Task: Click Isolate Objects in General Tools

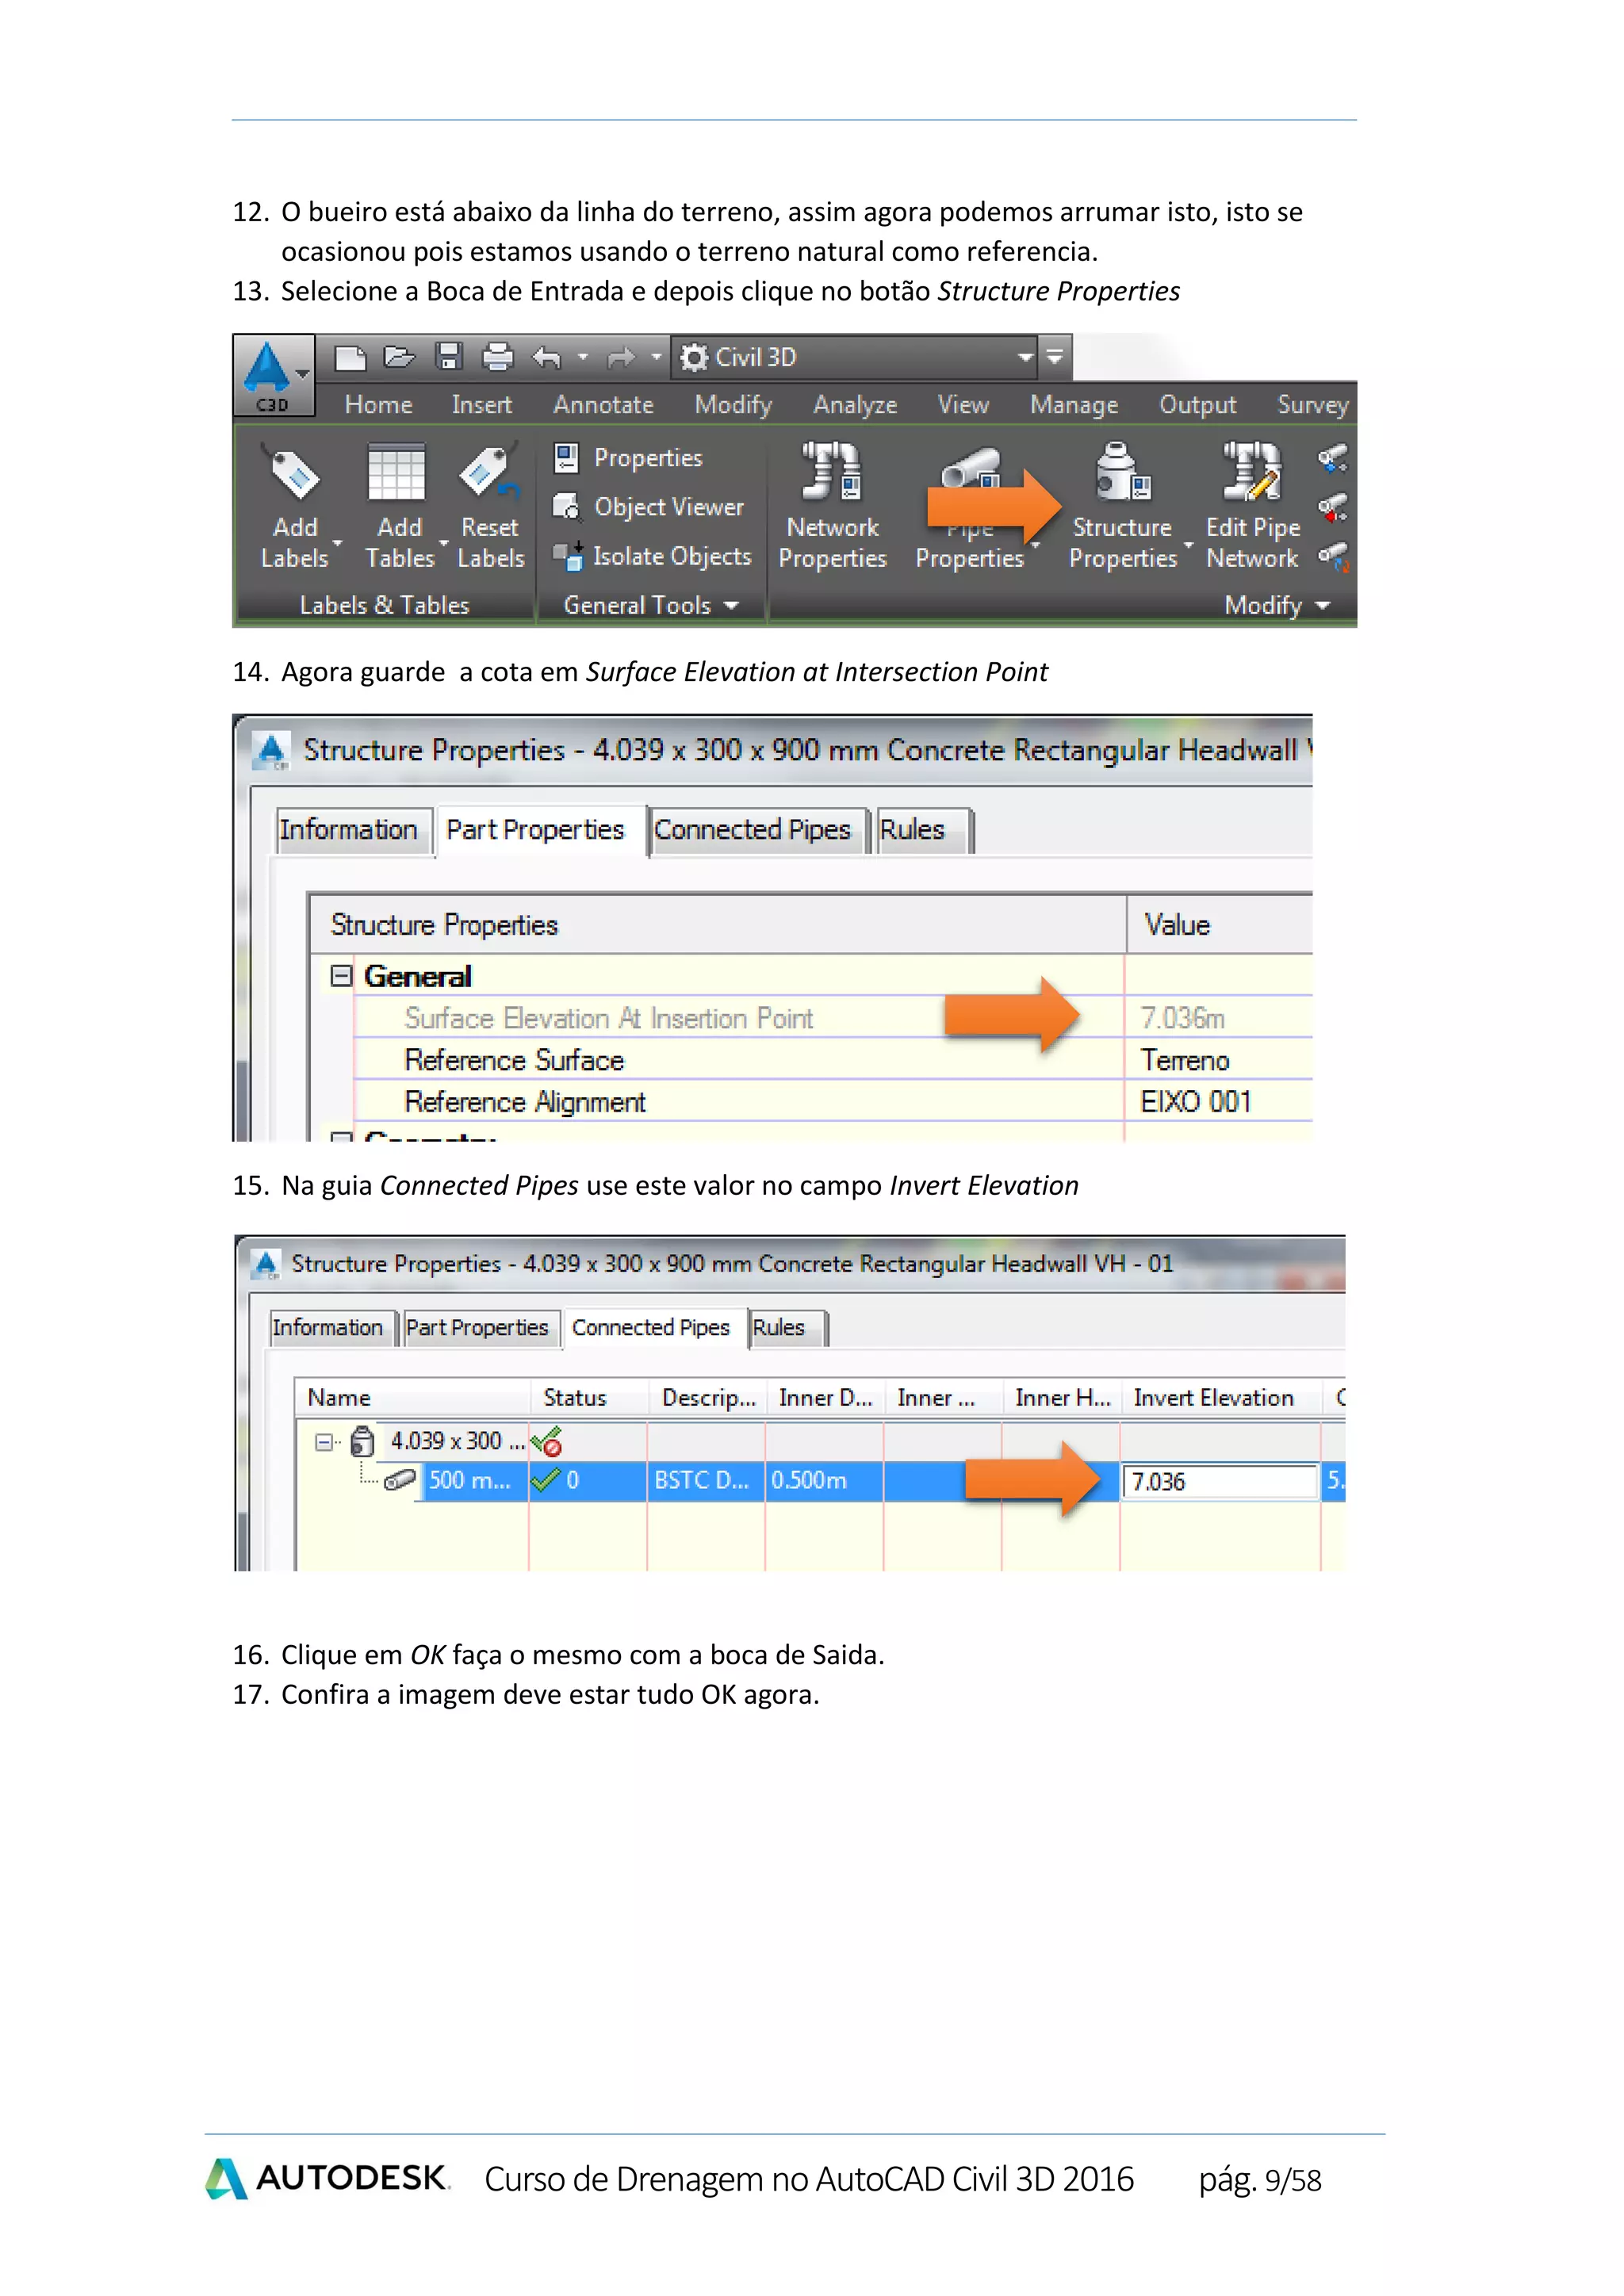Action: click(652, 556)
